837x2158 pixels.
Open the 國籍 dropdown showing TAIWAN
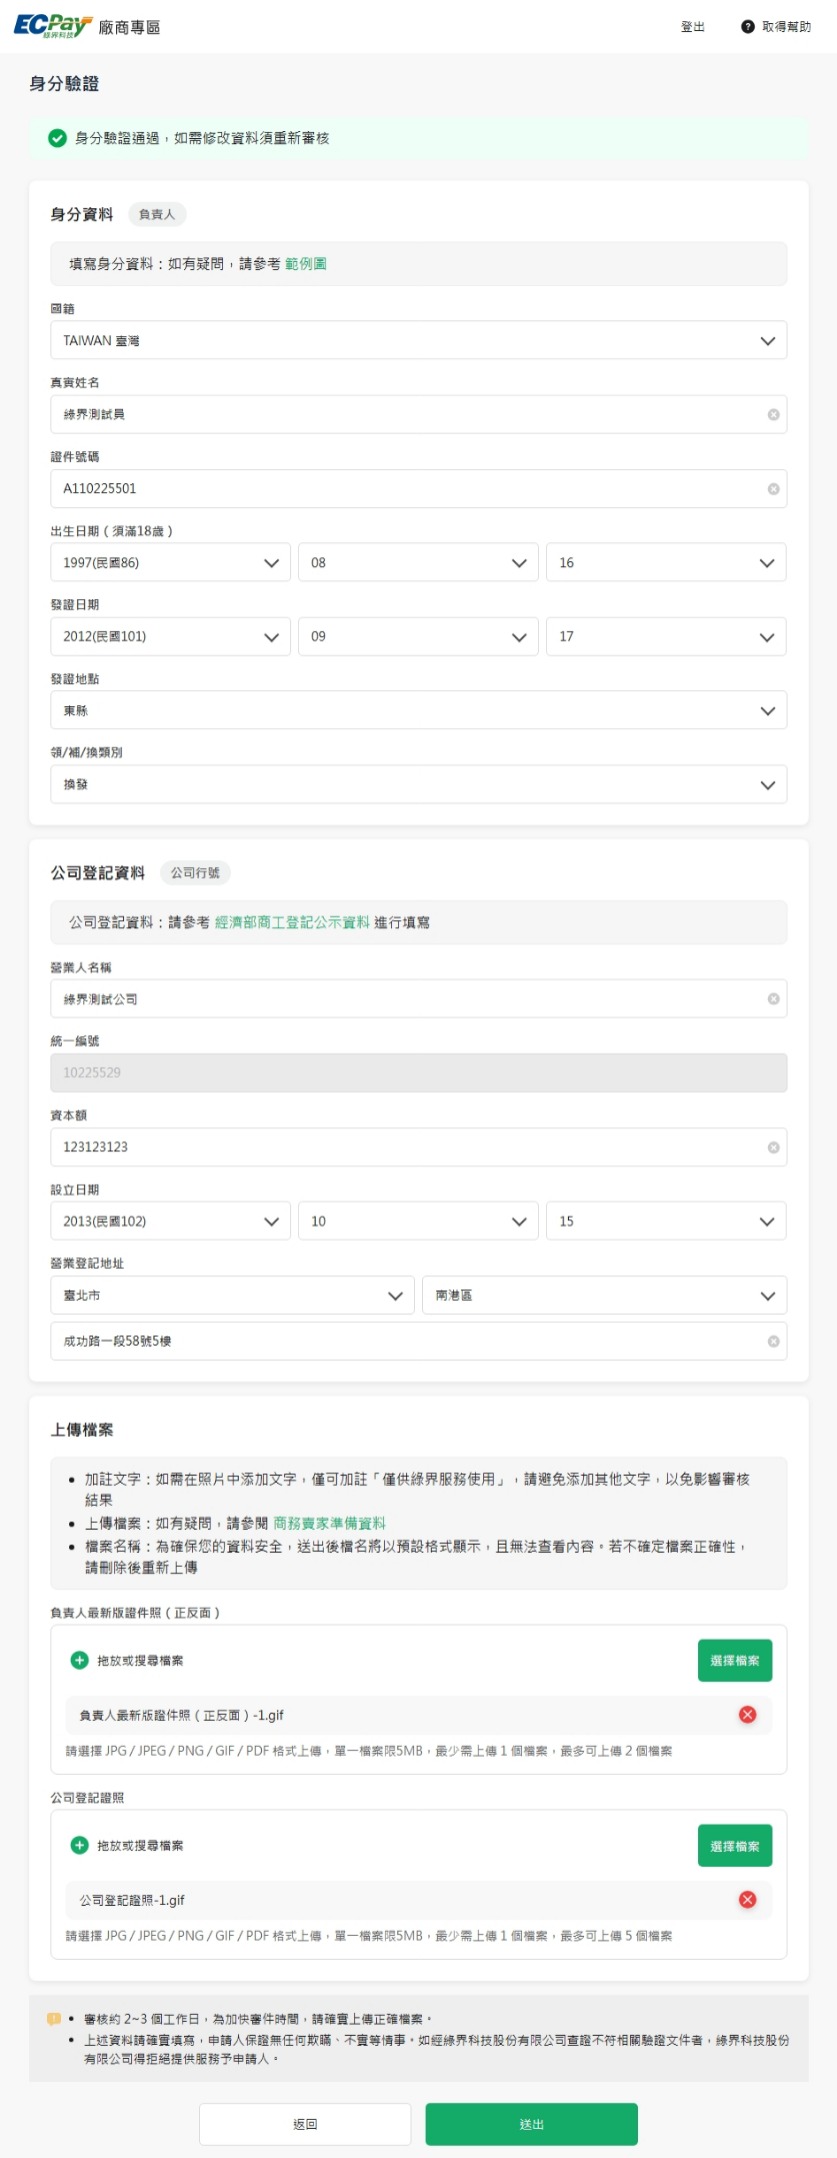tap(418, 341)
